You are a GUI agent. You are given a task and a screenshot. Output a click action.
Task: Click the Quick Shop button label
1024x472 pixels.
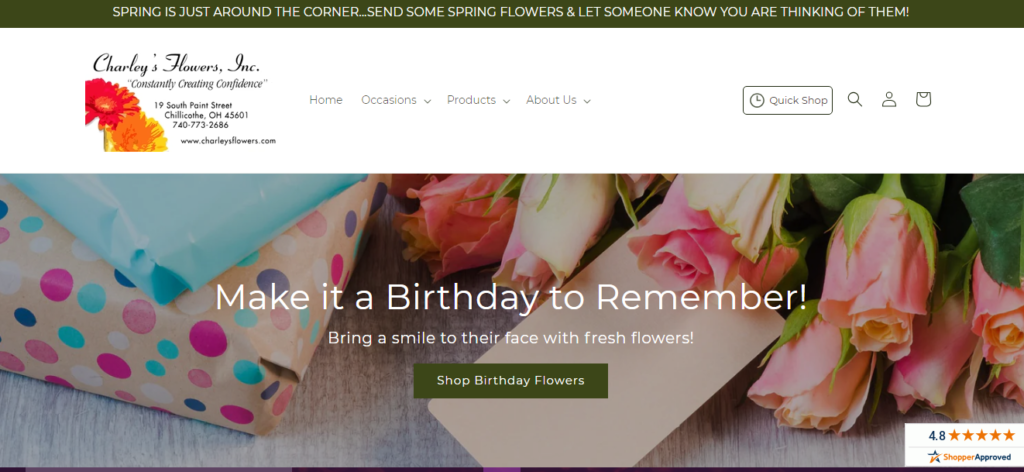[x=798, y=101]
